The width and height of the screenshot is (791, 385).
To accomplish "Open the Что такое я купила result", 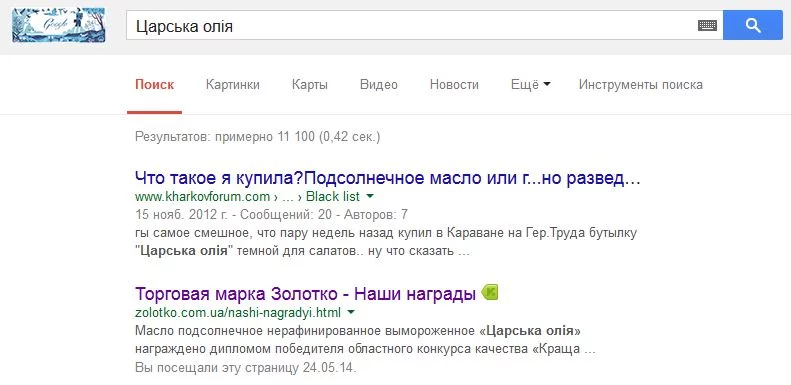I will point(388,178).
